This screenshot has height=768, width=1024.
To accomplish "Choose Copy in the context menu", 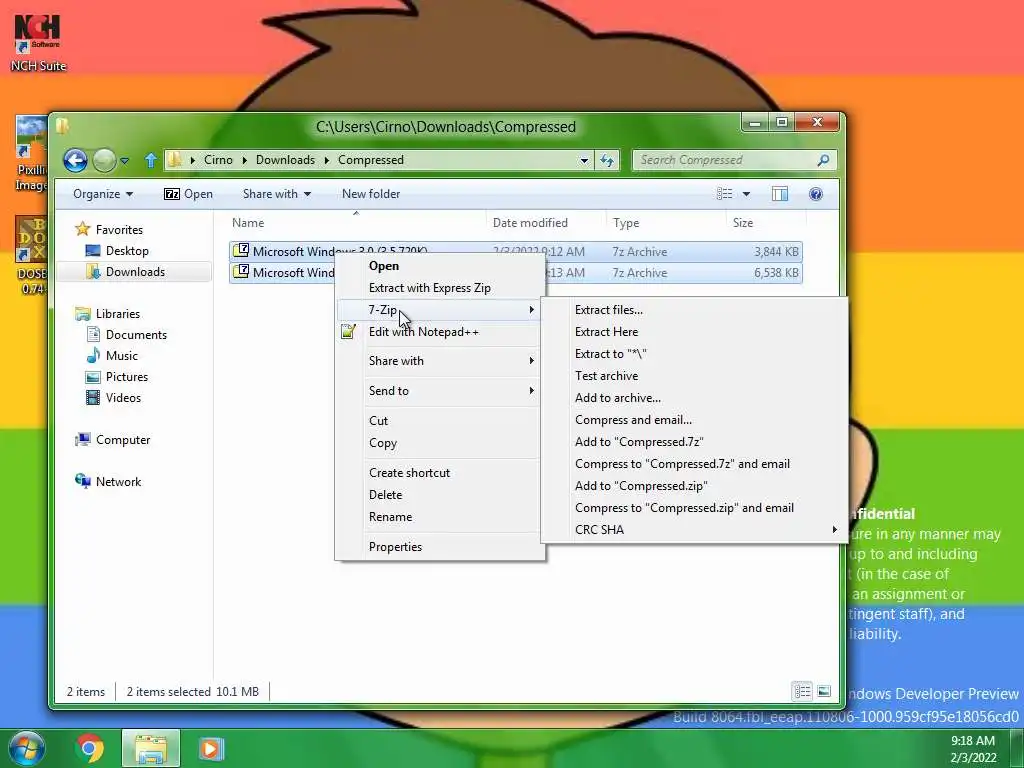I will click(x=440, y=443).
